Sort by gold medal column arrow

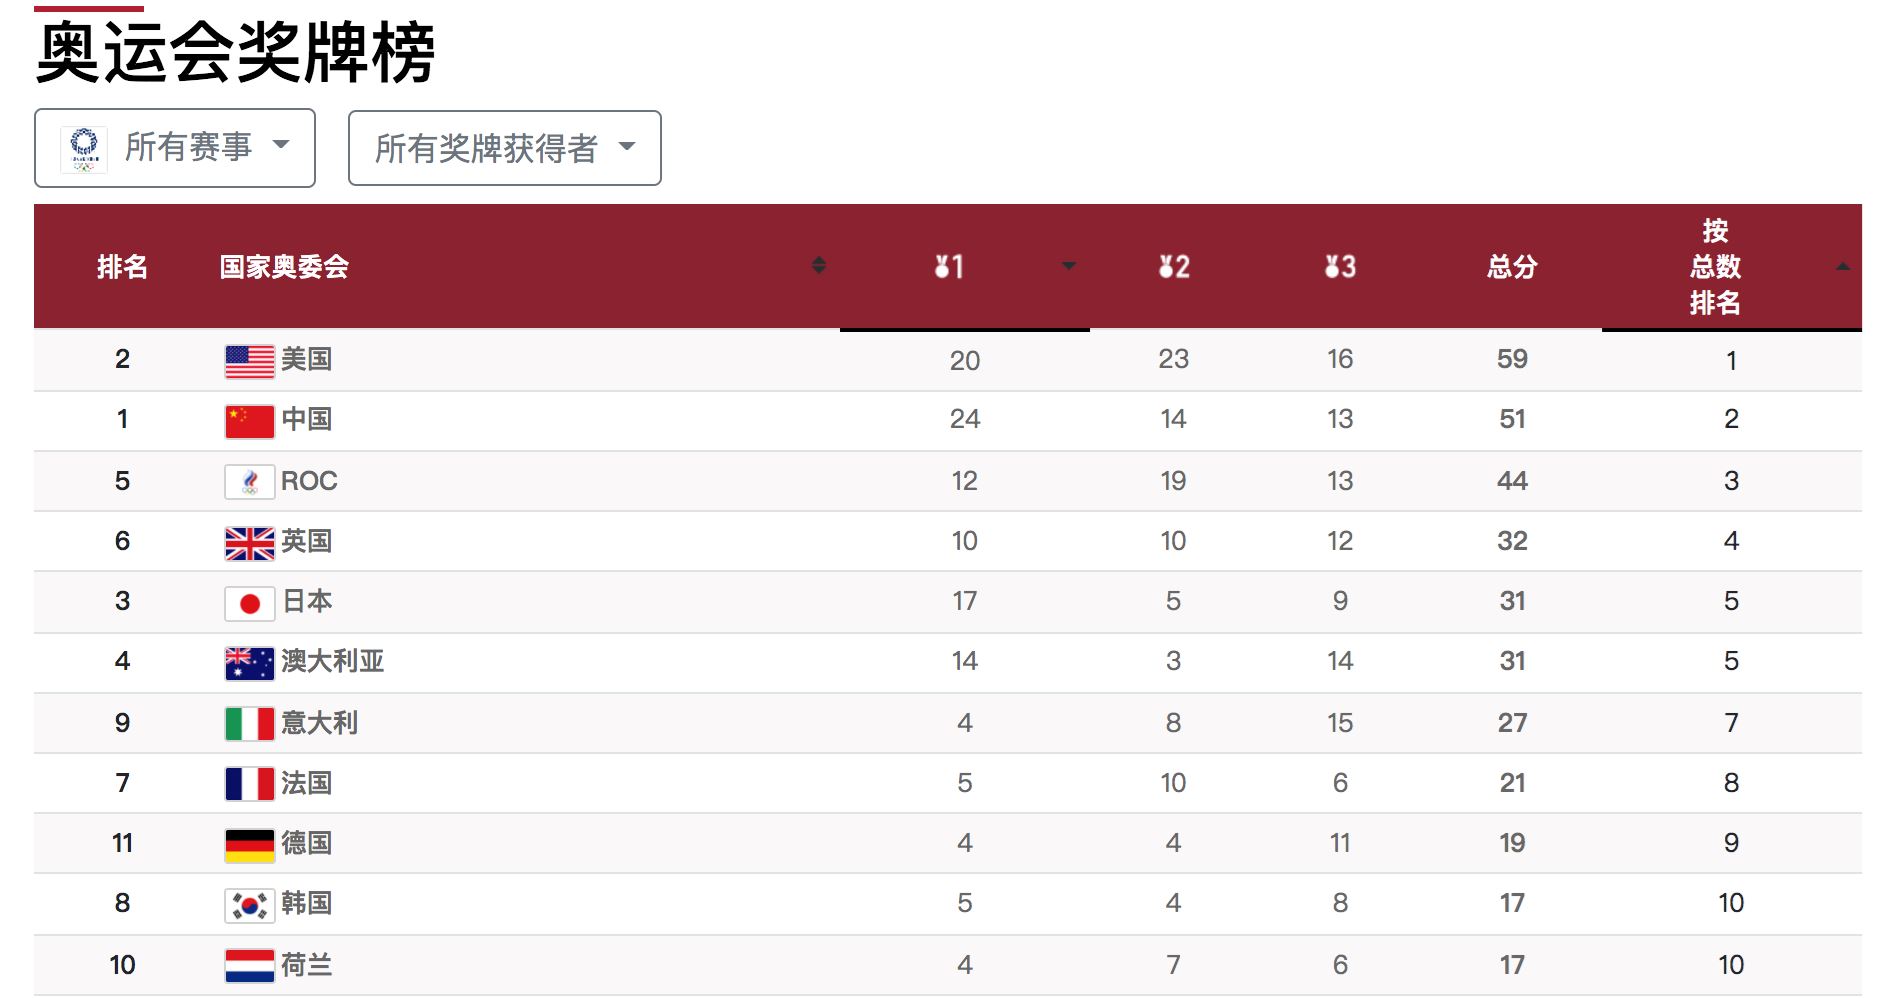coord(1068,266)
